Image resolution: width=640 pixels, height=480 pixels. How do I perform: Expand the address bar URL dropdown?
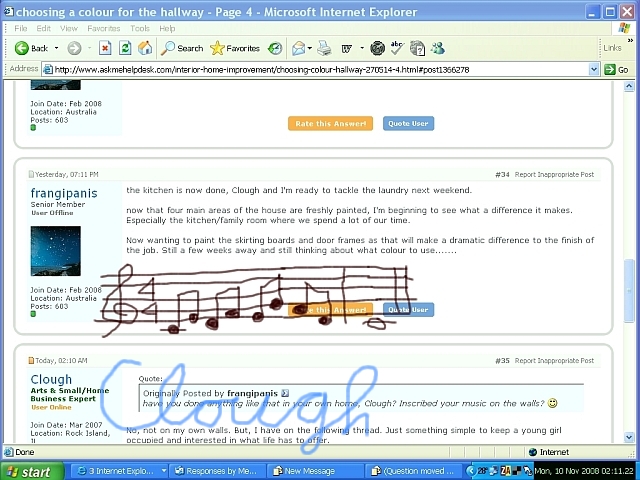(x=594, y=69)
